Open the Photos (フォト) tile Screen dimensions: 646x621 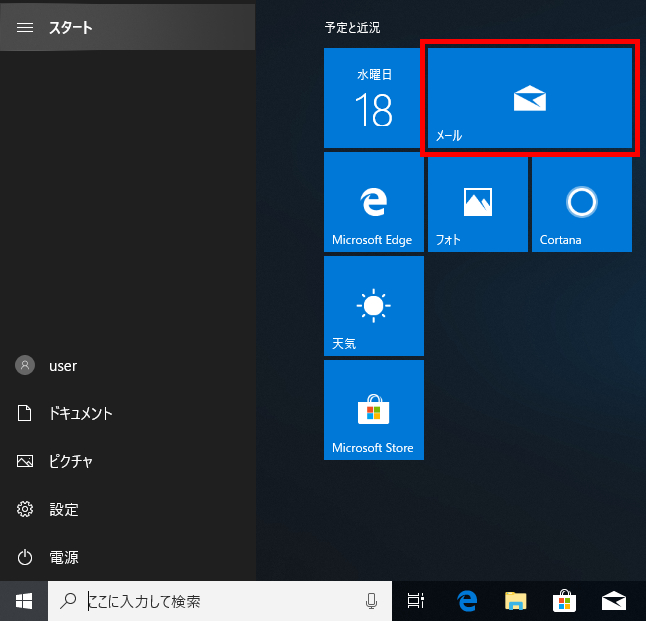[478, 202]
